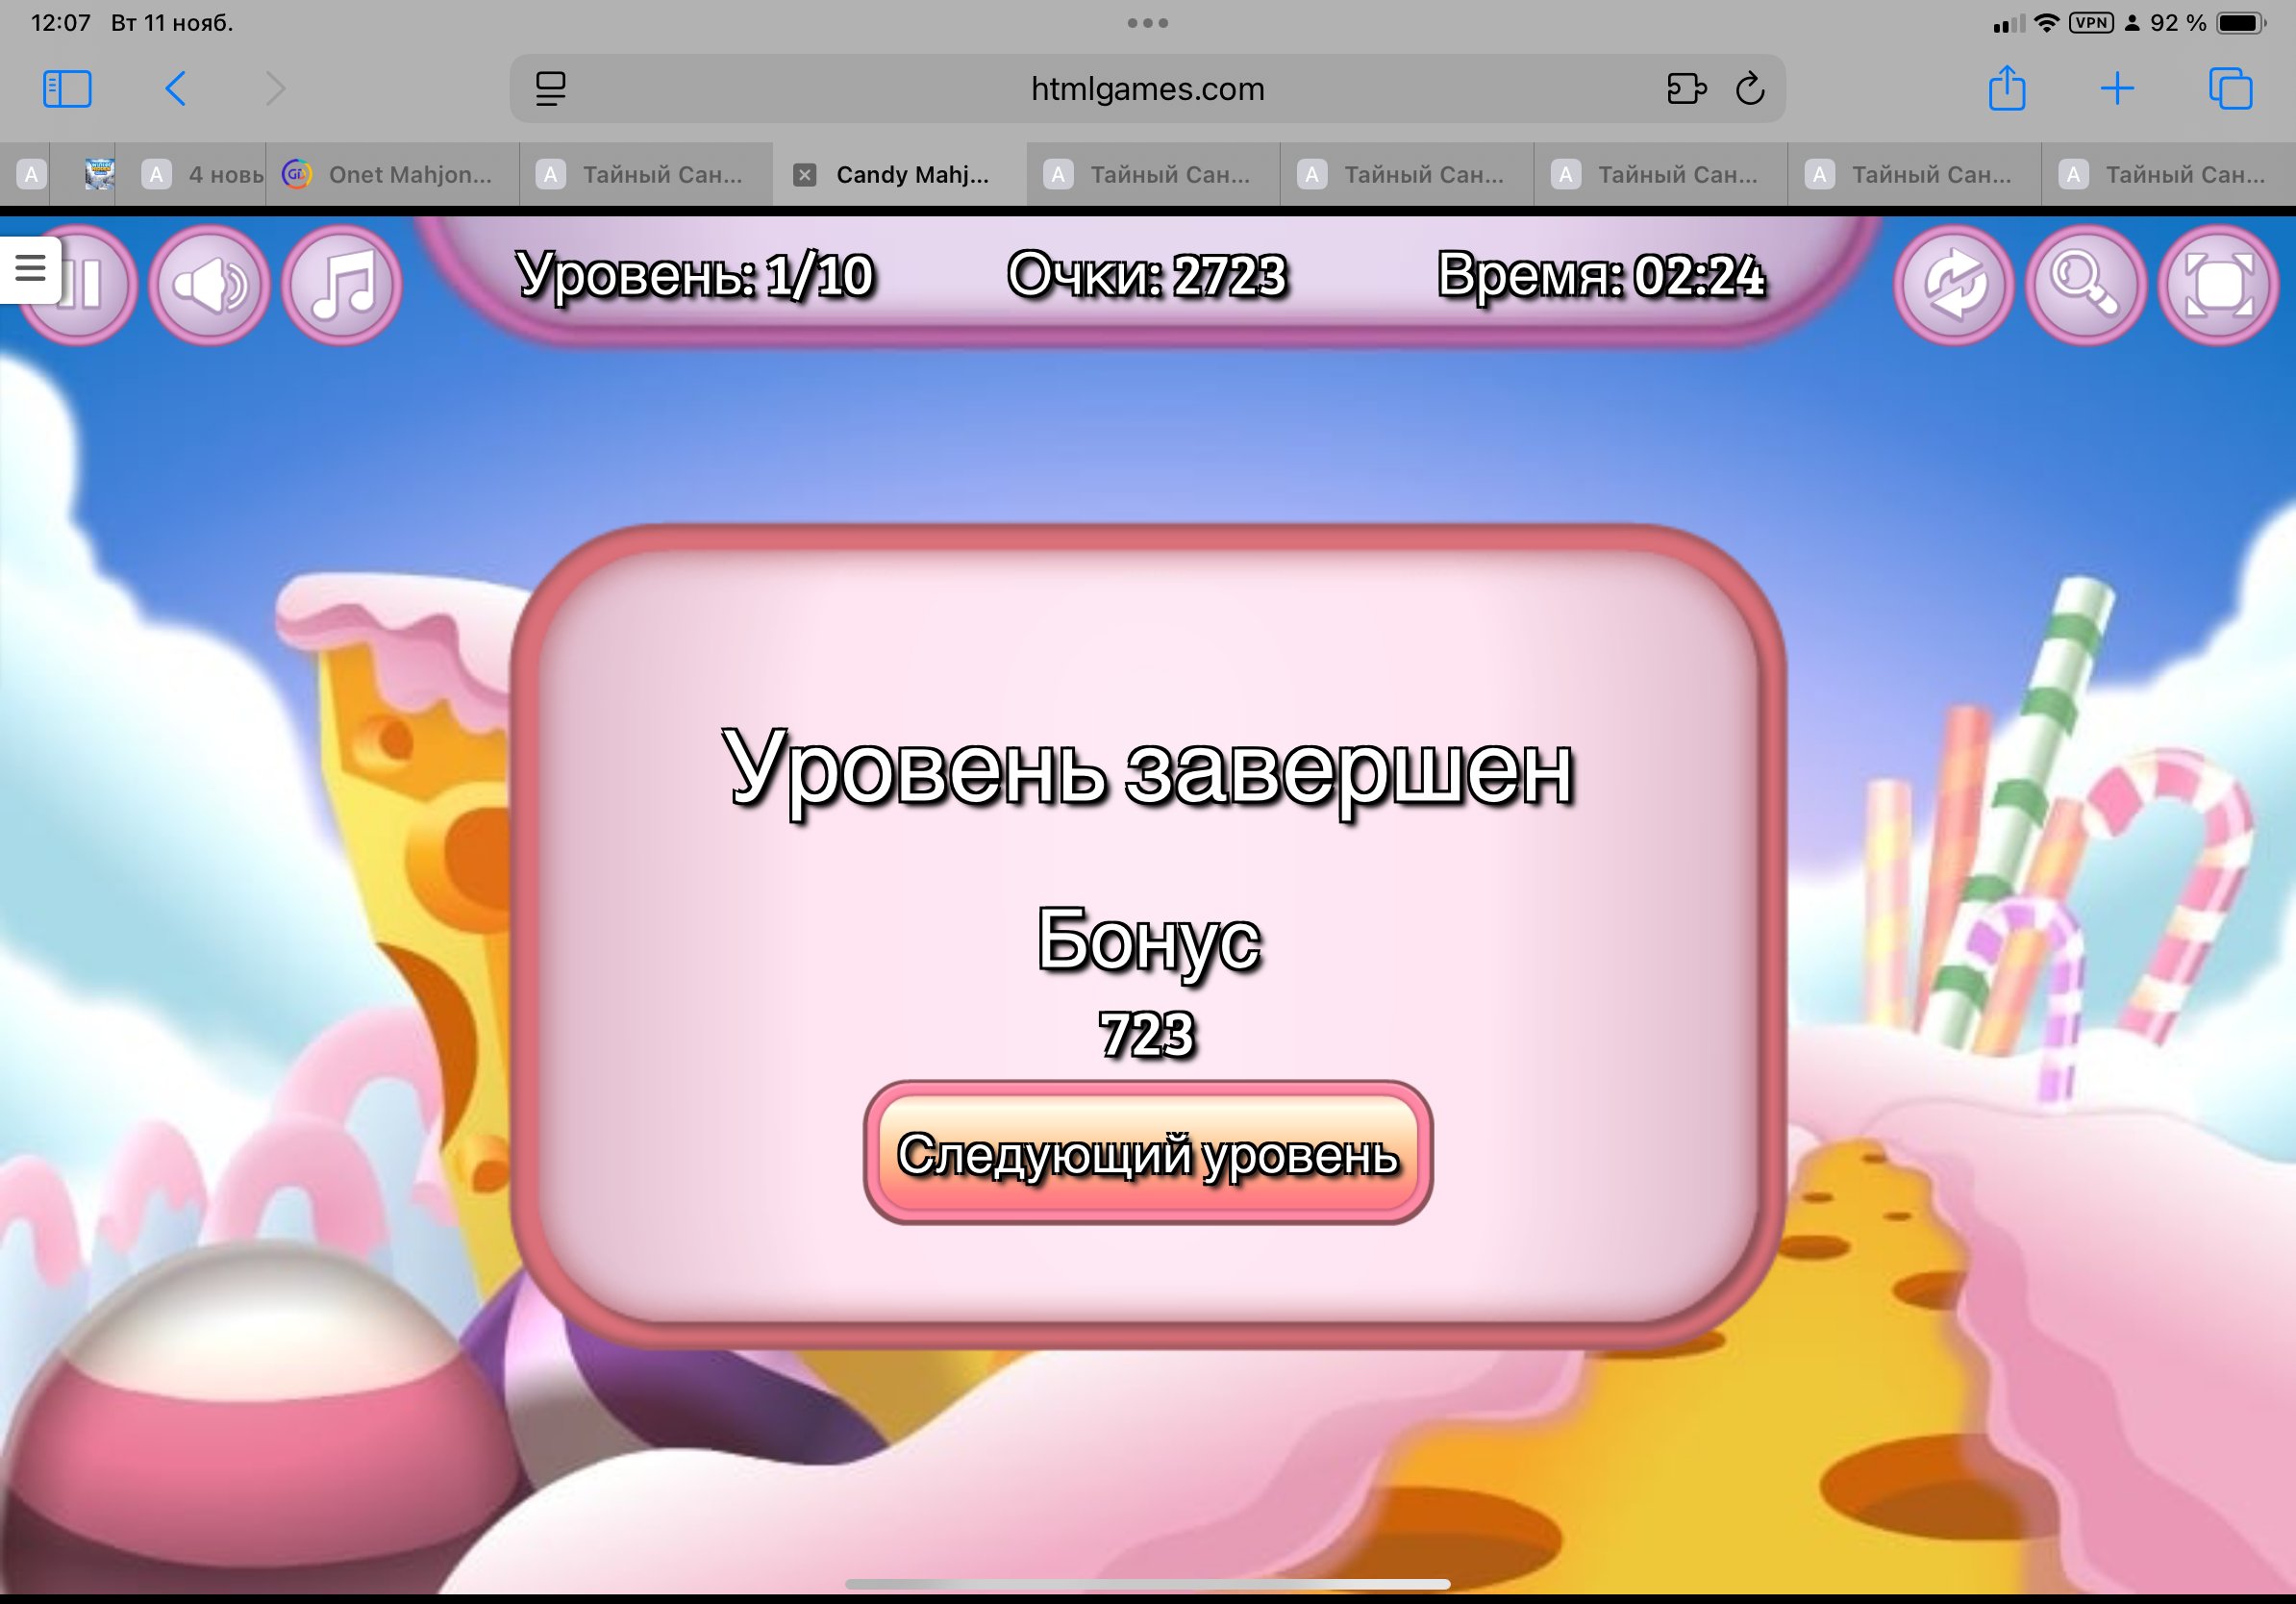
Task: Enter fullscreen mode in the game
Action: click(2217, 286)
